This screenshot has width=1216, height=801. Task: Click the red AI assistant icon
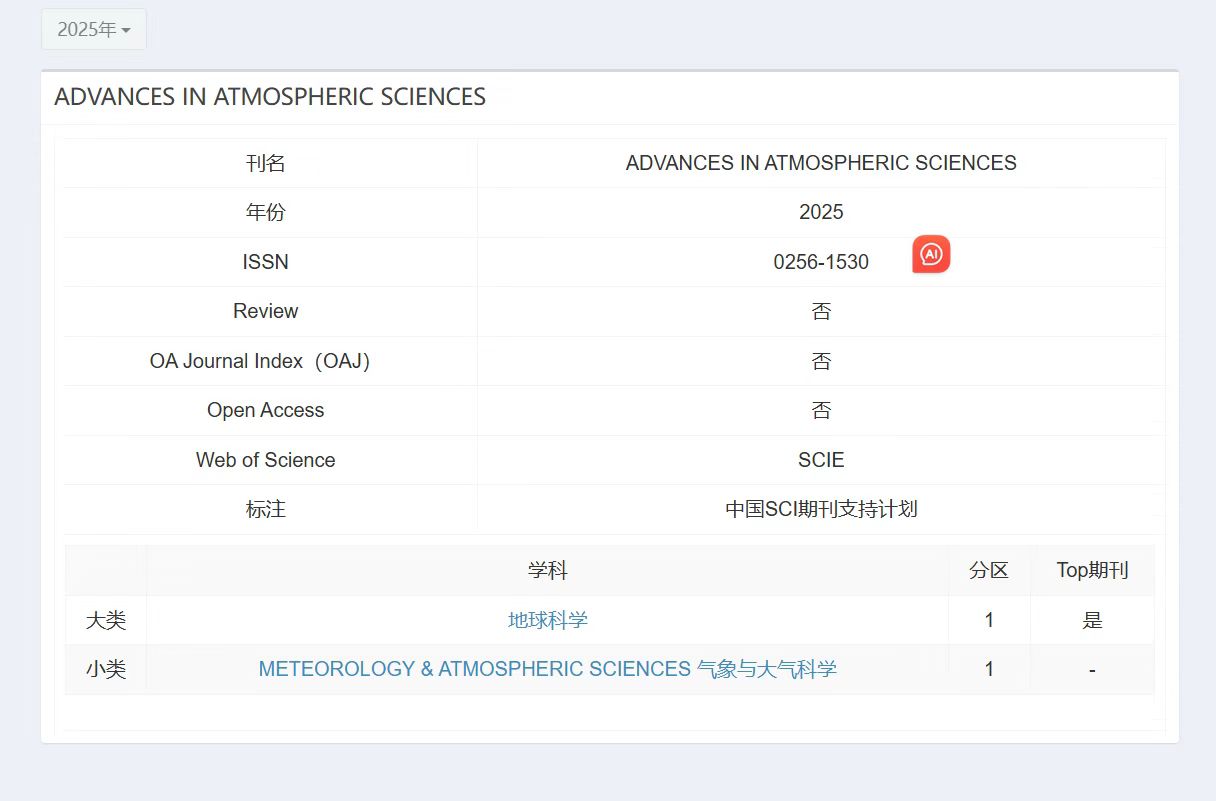(x=931, y=255)
